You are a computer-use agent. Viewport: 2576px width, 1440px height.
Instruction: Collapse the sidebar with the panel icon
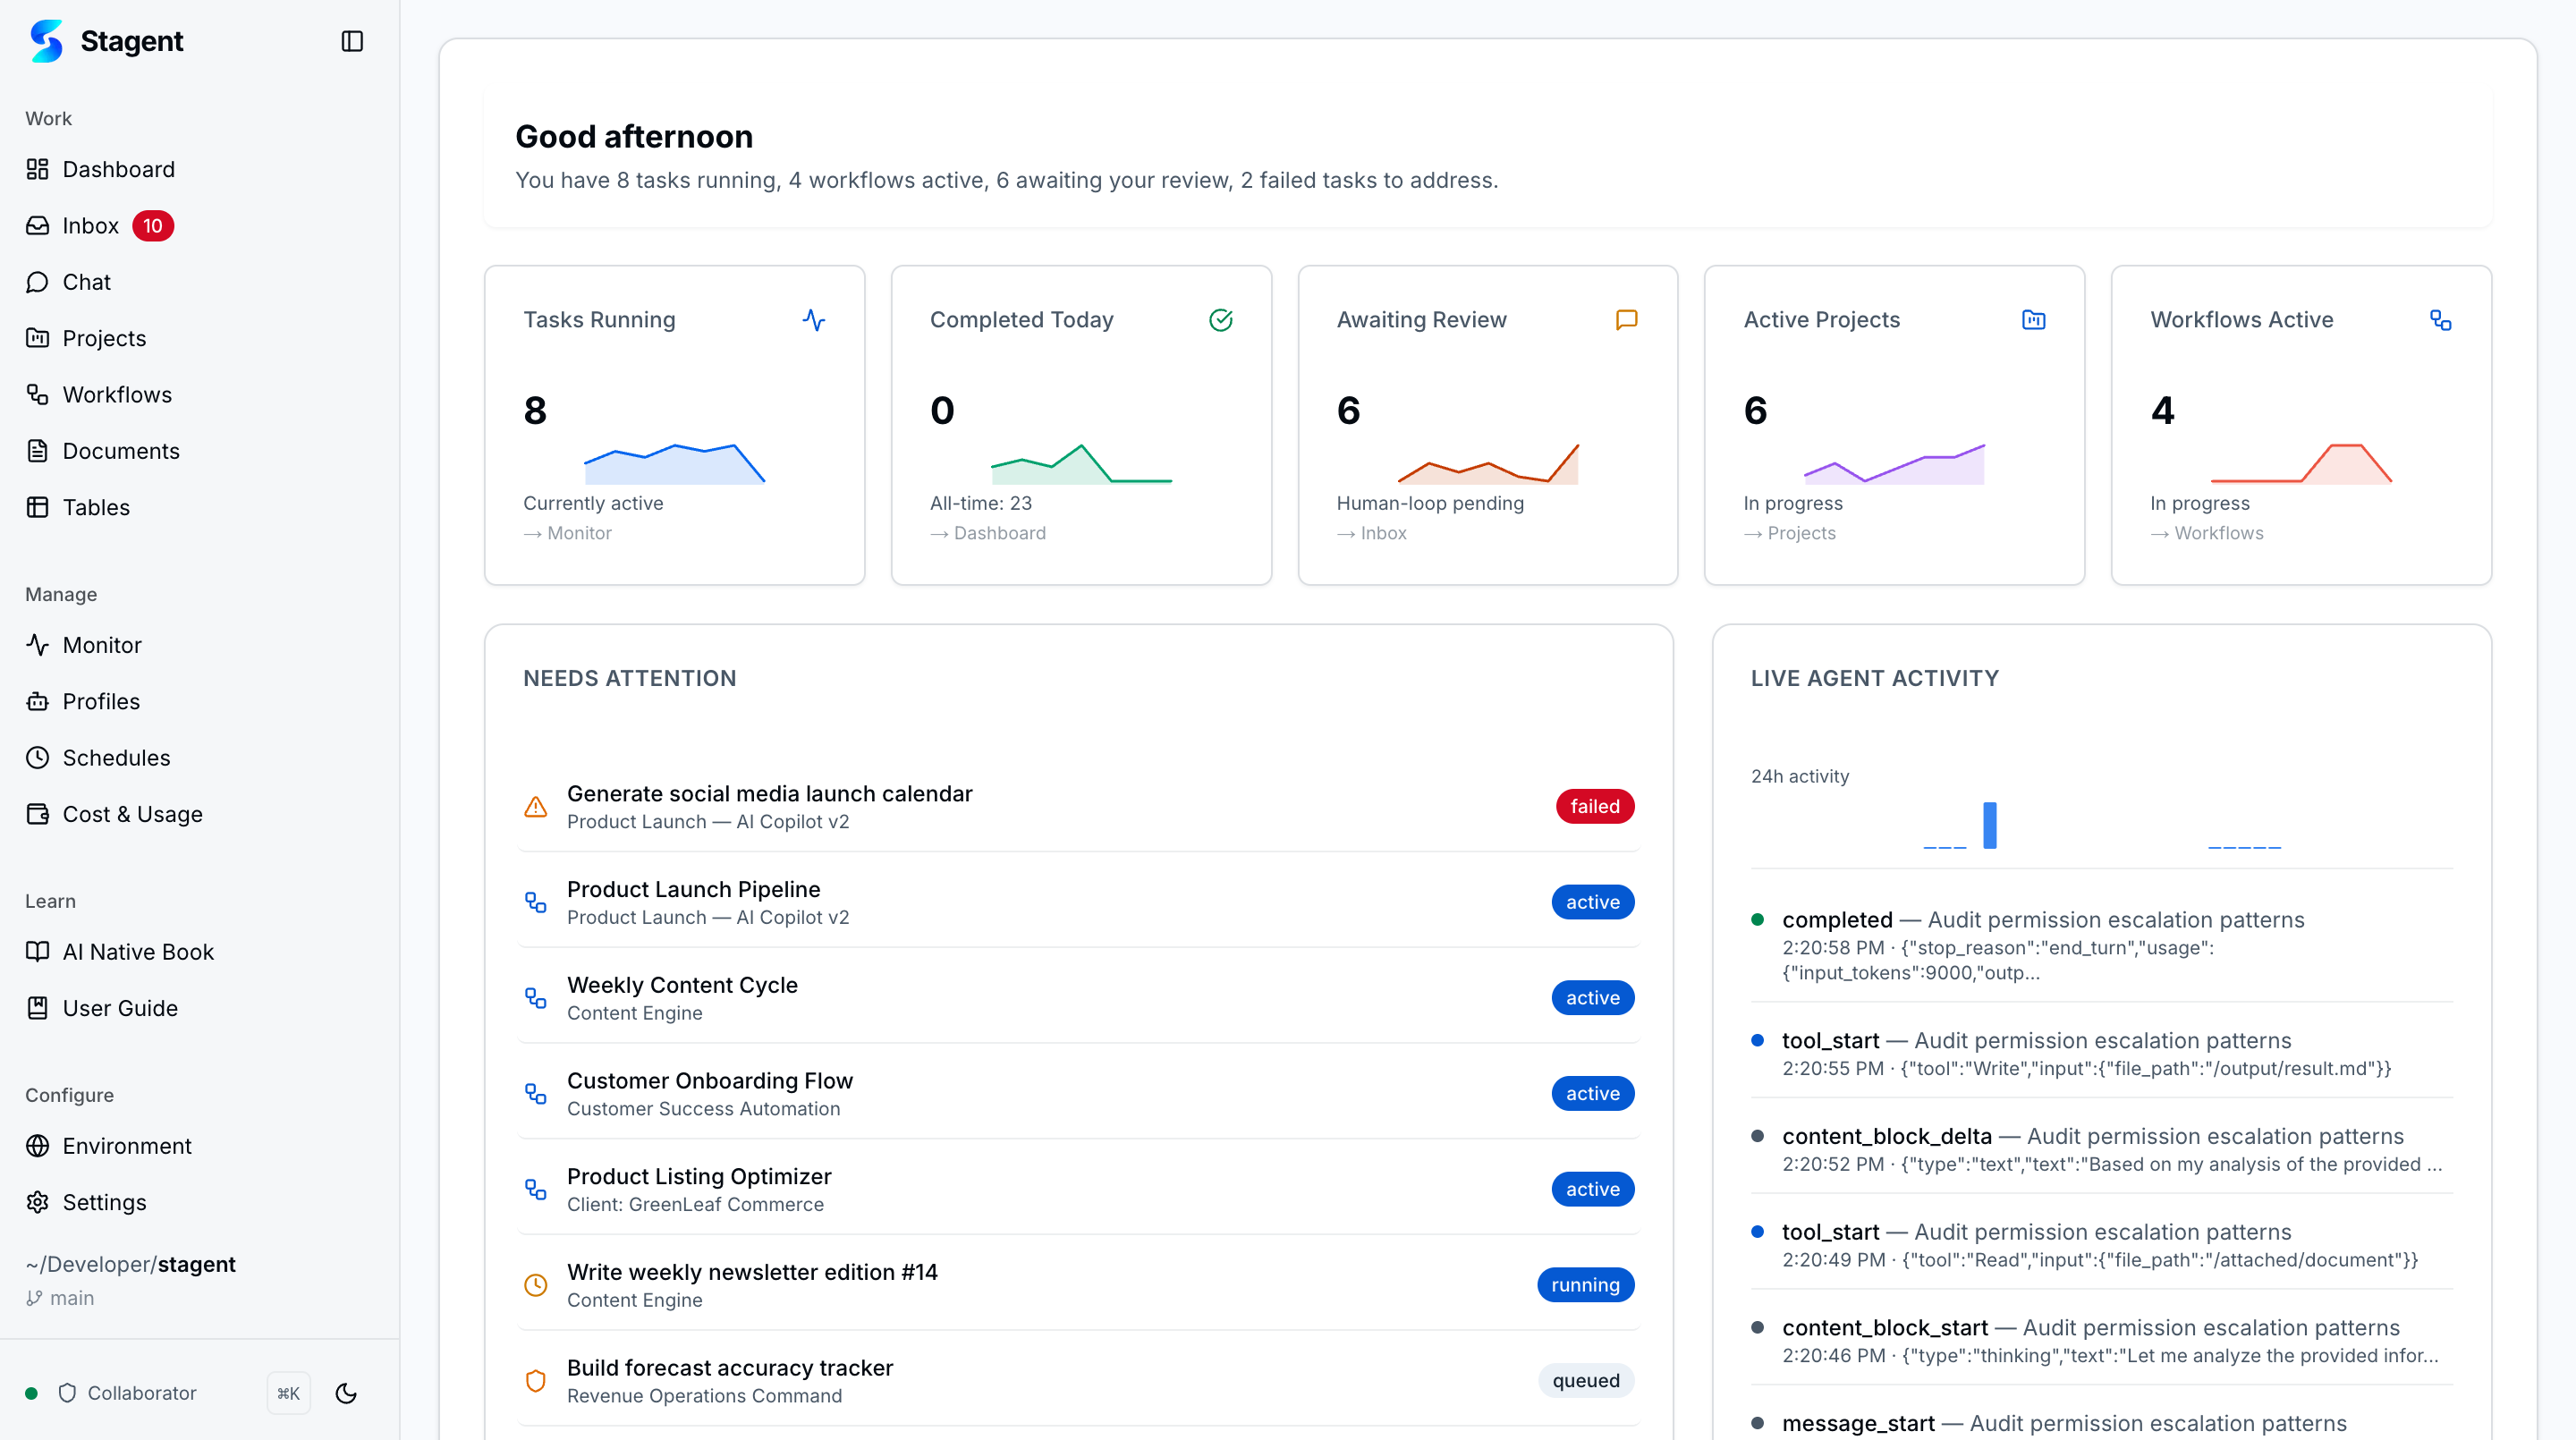coord(352,41)
